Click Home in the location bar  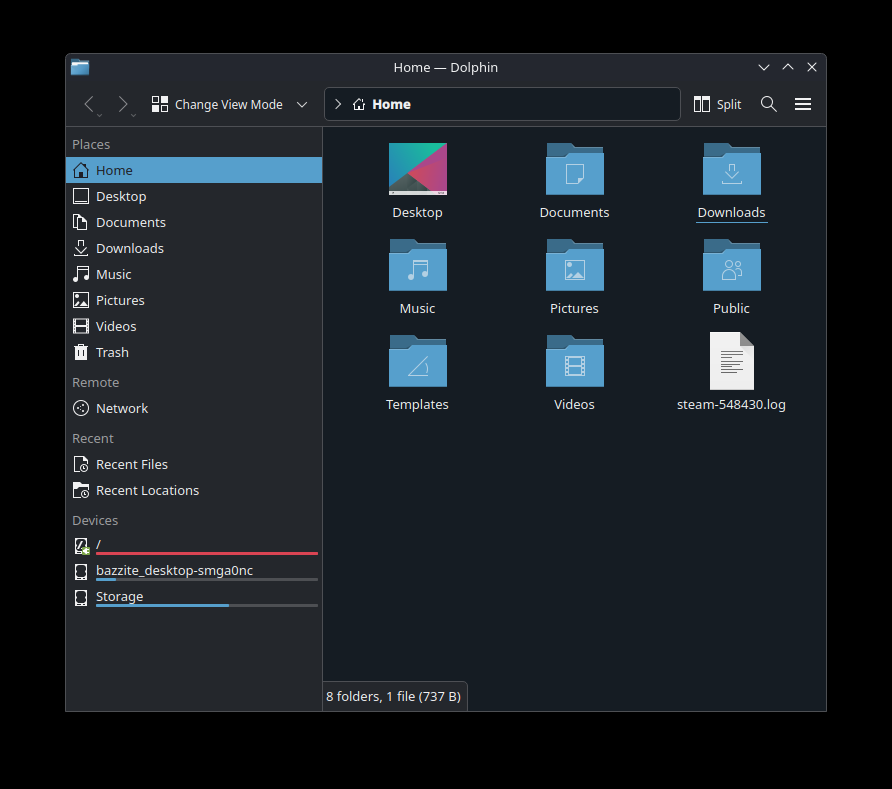point(391,104)
